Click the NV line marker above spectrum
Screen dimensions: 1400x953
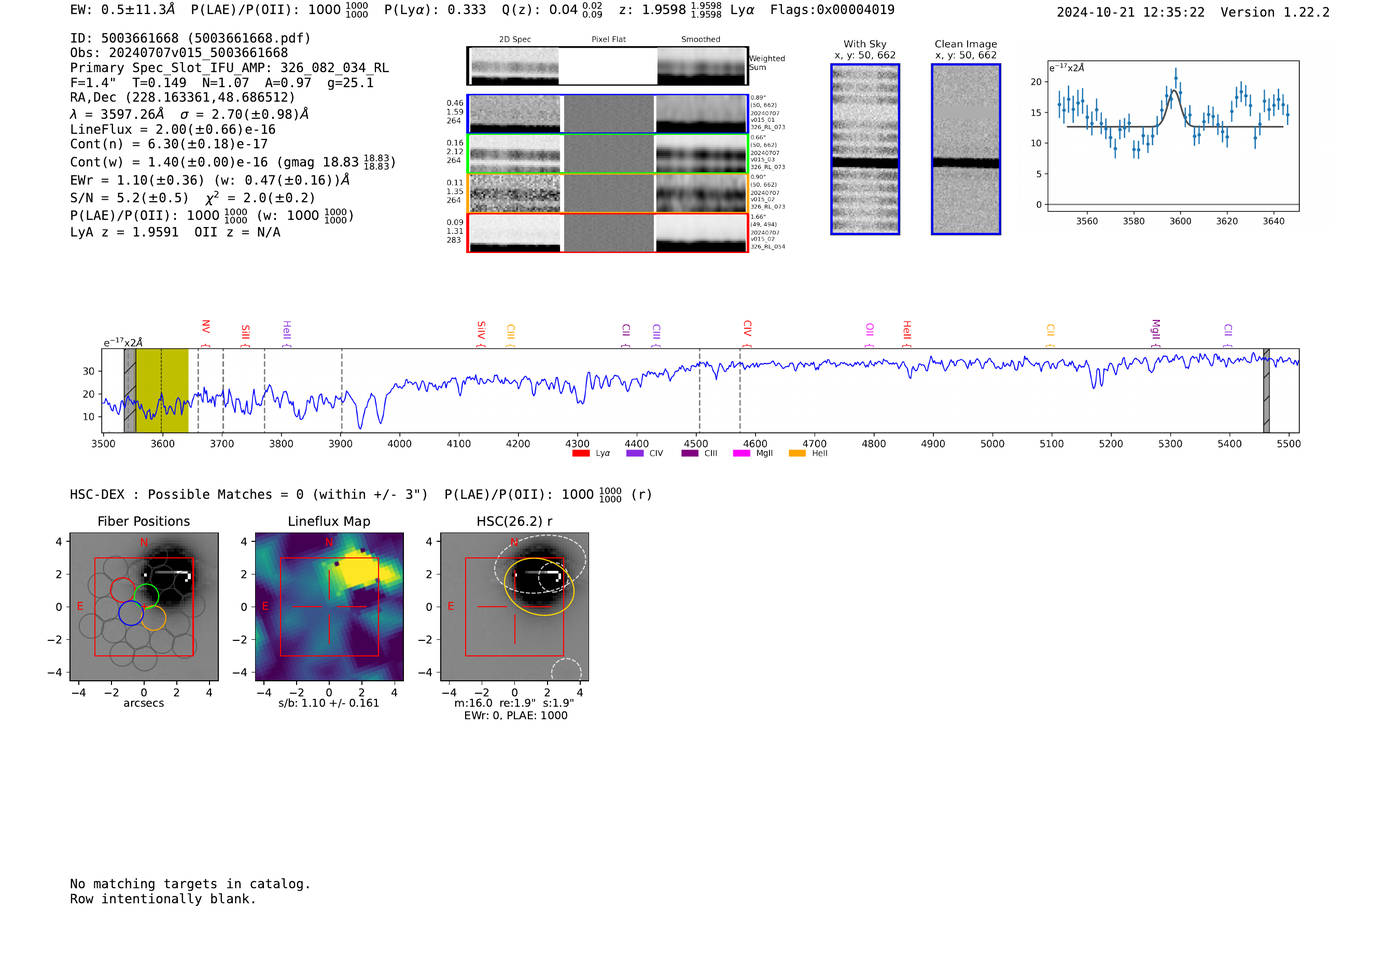coord(206,331)
